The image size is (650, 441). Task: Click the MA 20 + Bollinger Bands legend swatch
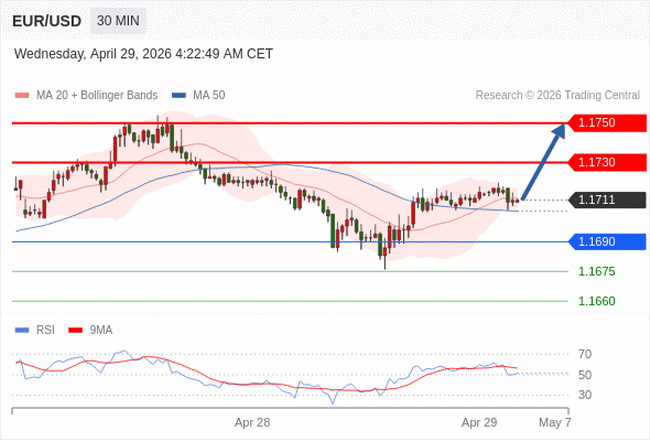pyautogui.click(x=22, y=95)
